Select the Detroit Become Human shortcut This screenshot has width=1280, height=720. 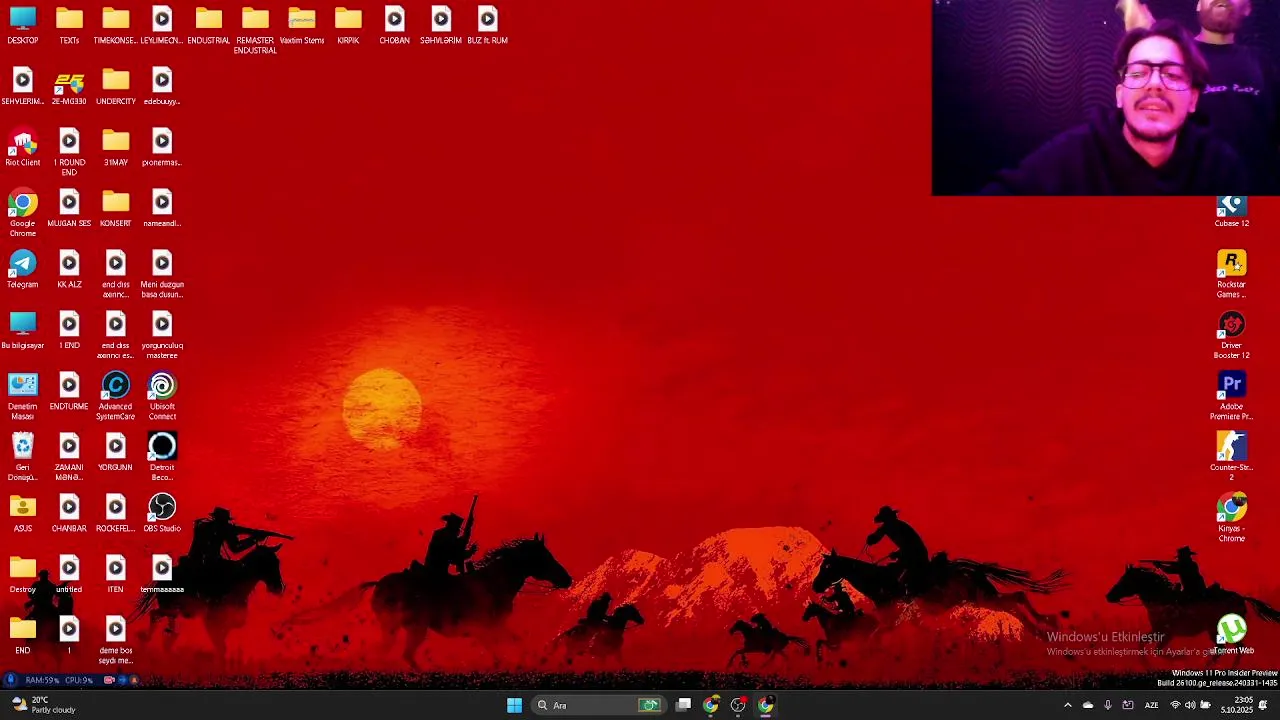162,458
